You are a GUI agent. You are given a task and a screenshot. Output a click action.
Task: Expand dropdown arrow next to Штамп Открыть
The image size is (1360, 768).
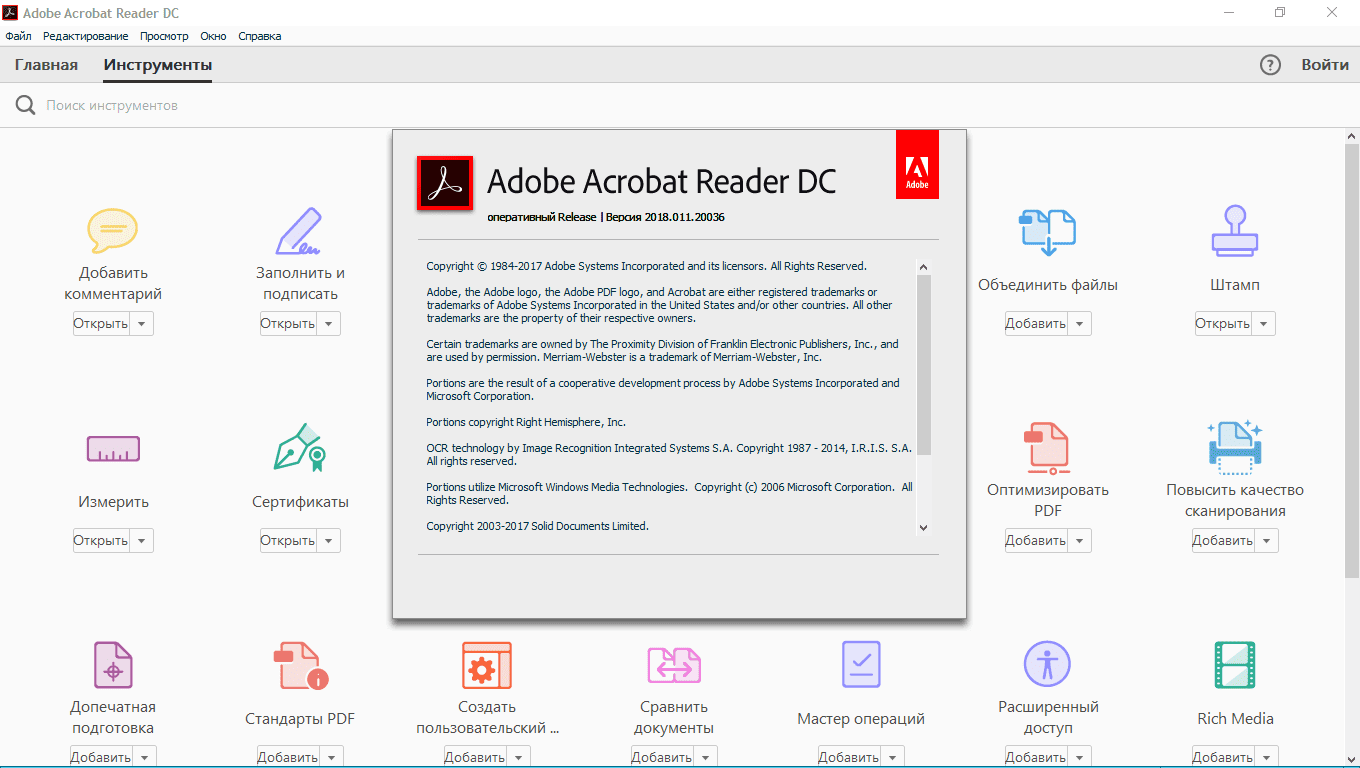coord(1263,324)
